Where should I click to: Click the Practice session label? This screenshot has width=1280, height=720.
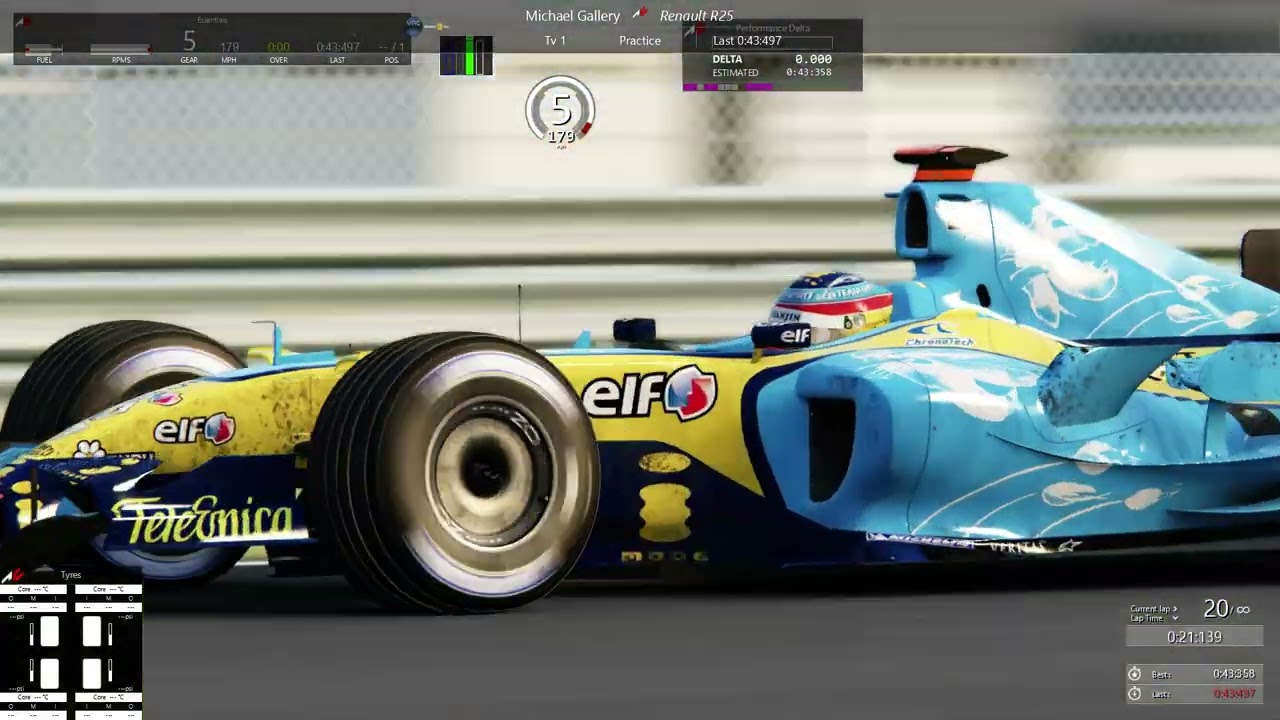coord(640,41)
